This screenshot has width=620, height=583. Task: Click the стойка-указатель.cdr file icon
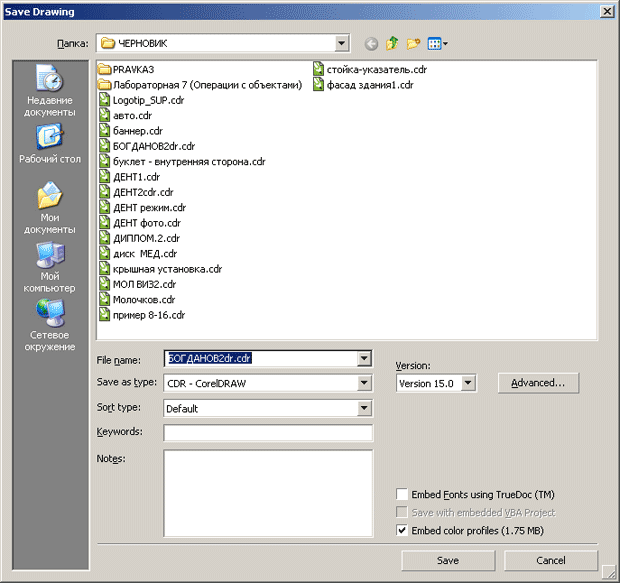318,69
